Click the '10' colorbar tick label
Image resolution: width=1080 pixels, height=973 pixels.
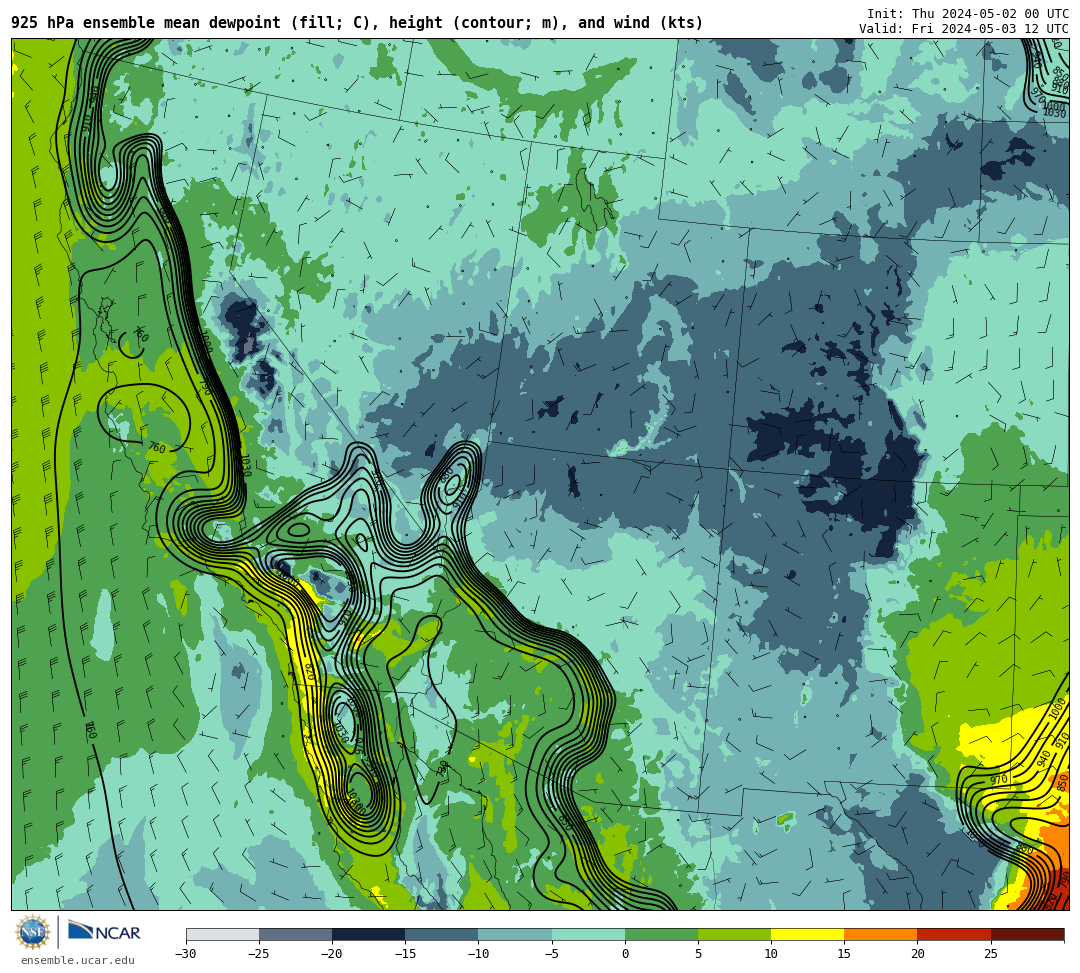771,954
